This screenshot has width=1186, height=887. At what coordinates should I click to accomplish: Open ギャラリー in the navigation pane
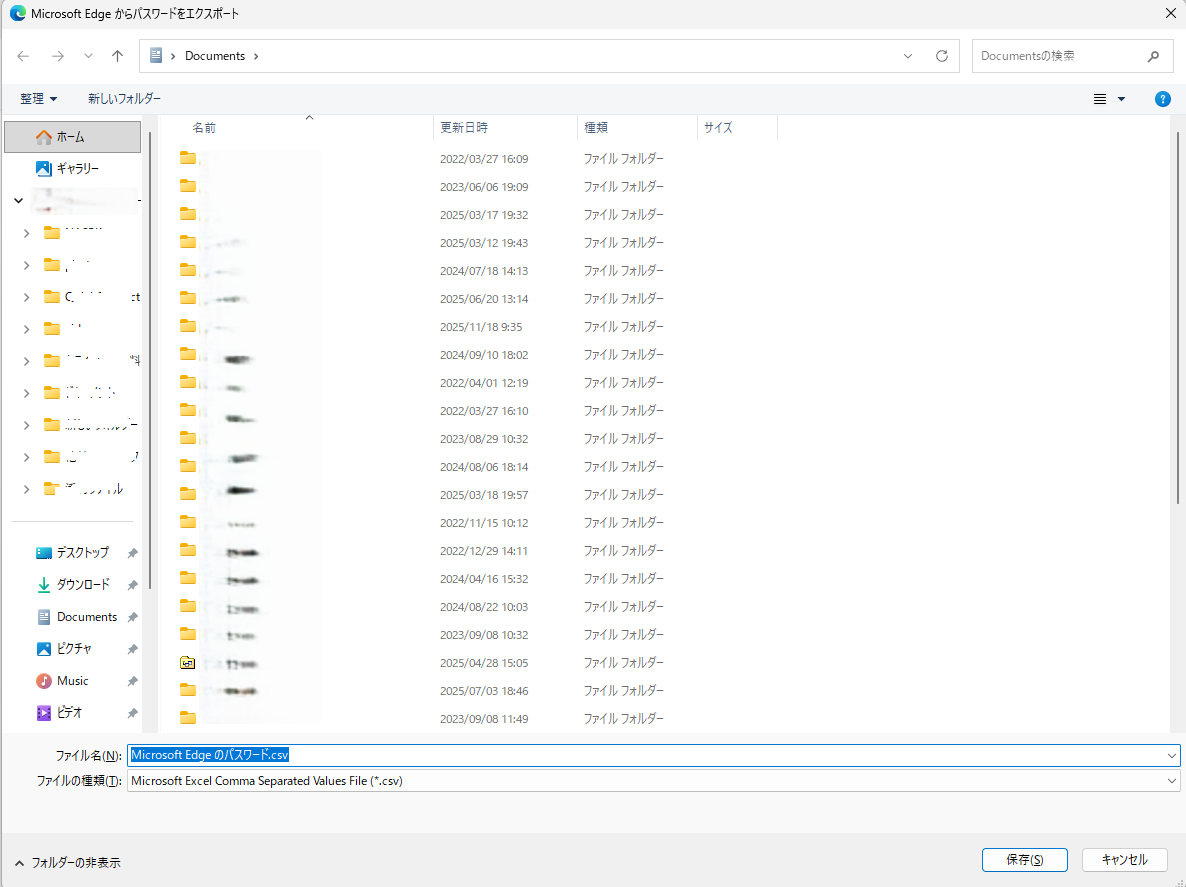pos(77,168)
